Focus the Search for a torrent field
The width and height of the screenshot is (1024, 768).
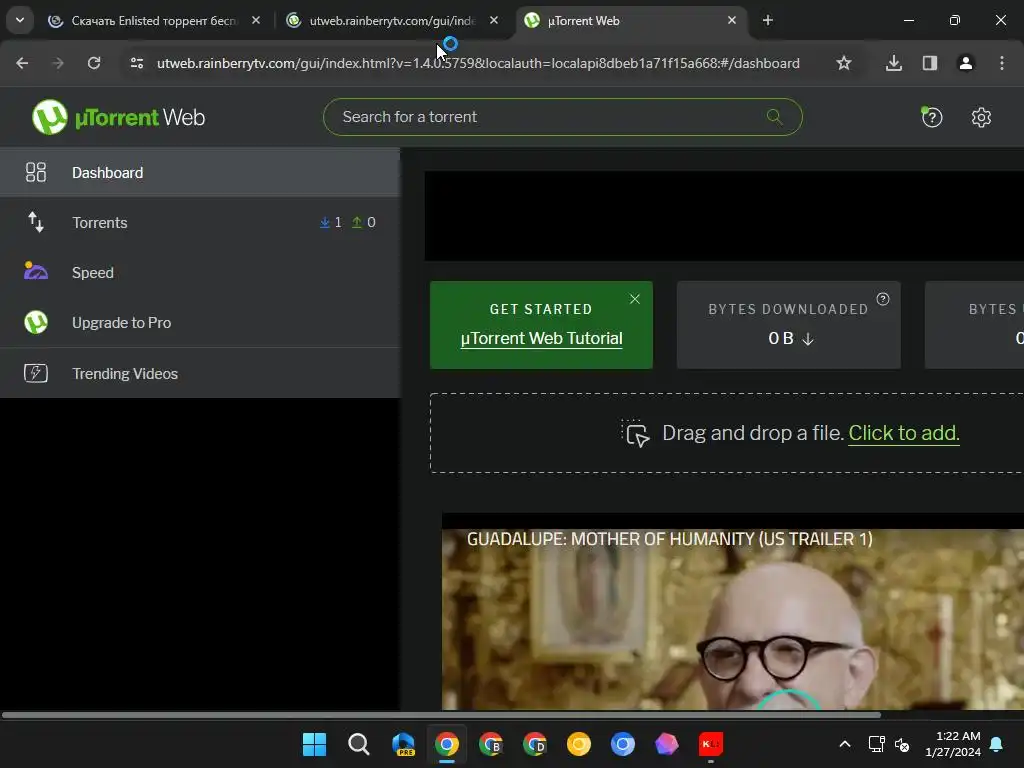pos(562,117)
